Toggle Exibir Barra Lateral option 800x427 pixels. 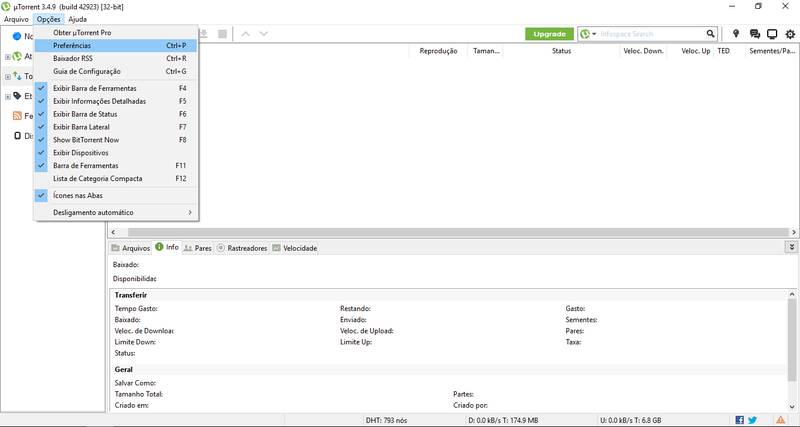click(116, 127)
